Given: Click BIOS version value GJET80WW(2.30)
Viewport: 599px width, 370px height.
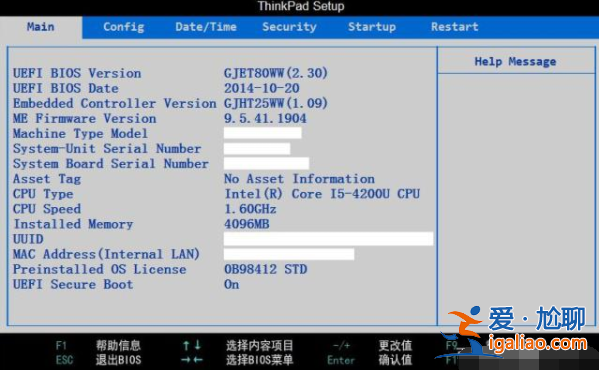Looking at the screenshot, I should tap(276, 73).
